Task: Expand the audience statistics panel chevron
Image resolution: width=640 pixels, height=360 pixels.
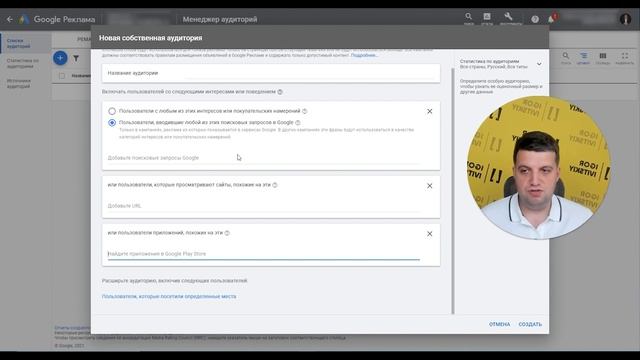Action: pos(539,64)
